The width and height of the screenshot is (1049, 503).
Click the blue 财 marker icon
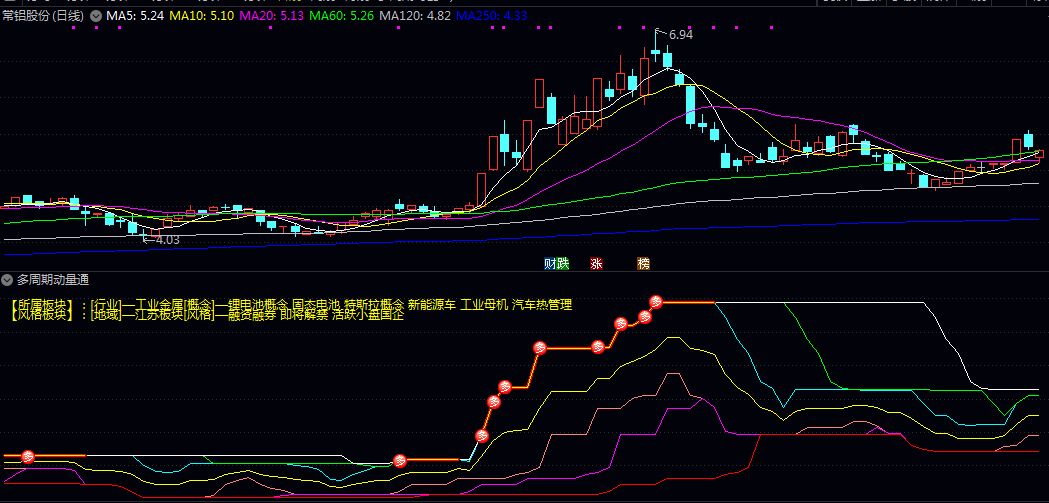click(549, 264)
